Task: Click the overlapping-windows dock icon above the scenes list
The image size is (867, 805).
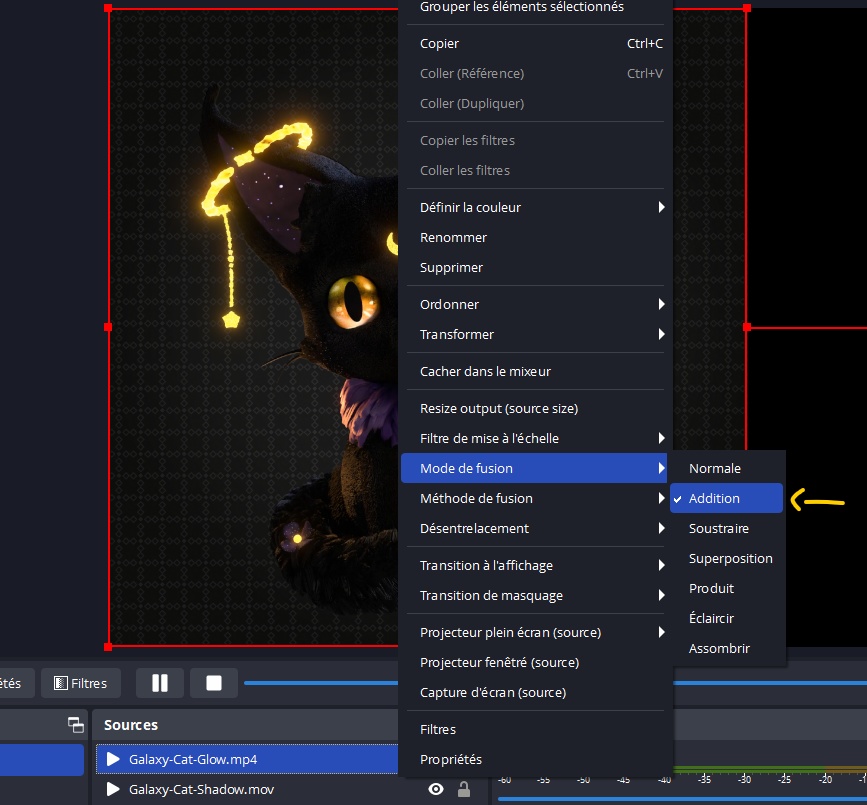Action: coord(76,725)
